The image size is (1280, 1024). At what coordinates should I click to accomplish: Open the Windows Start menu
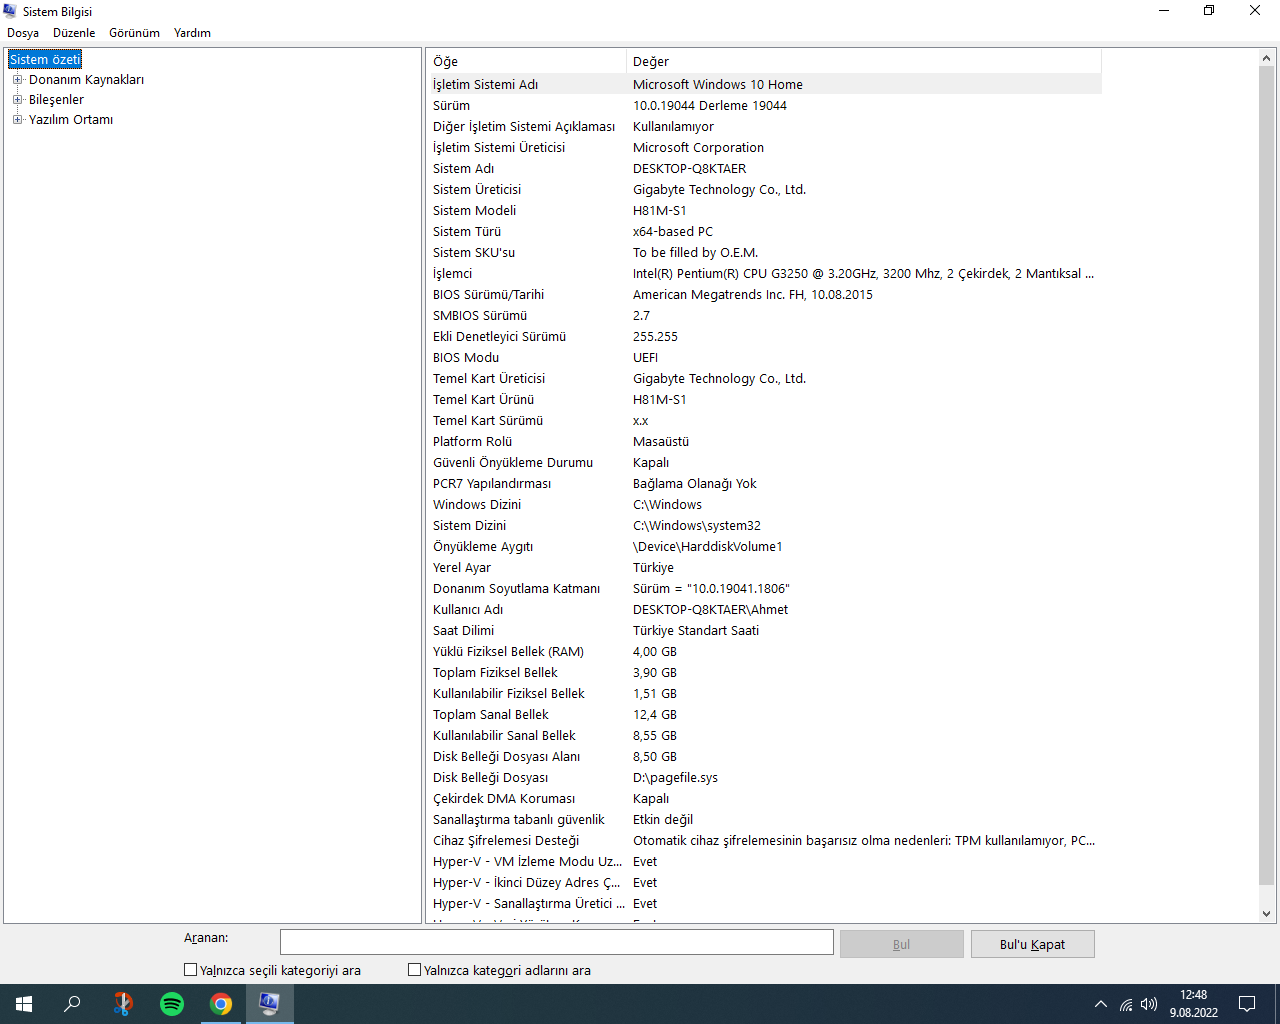[x=24, y=1004]
